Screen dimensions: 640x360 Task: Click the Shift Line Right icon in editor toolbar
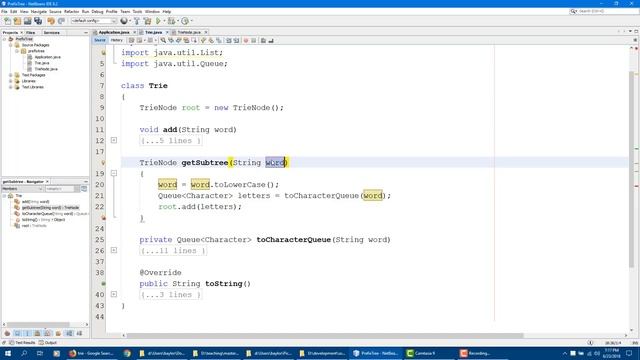(x=236, y=40)
